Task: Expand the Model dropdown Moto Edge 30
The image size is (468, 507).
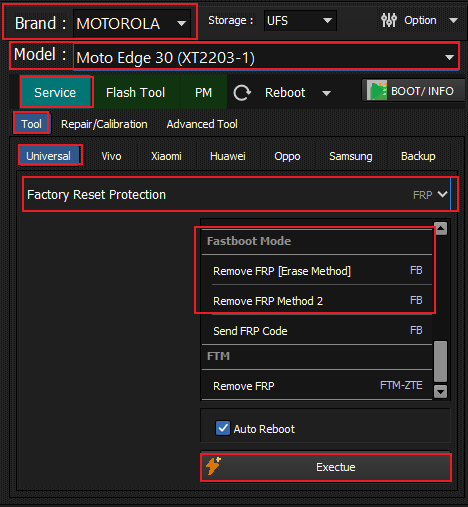Action: pos(266,57)
